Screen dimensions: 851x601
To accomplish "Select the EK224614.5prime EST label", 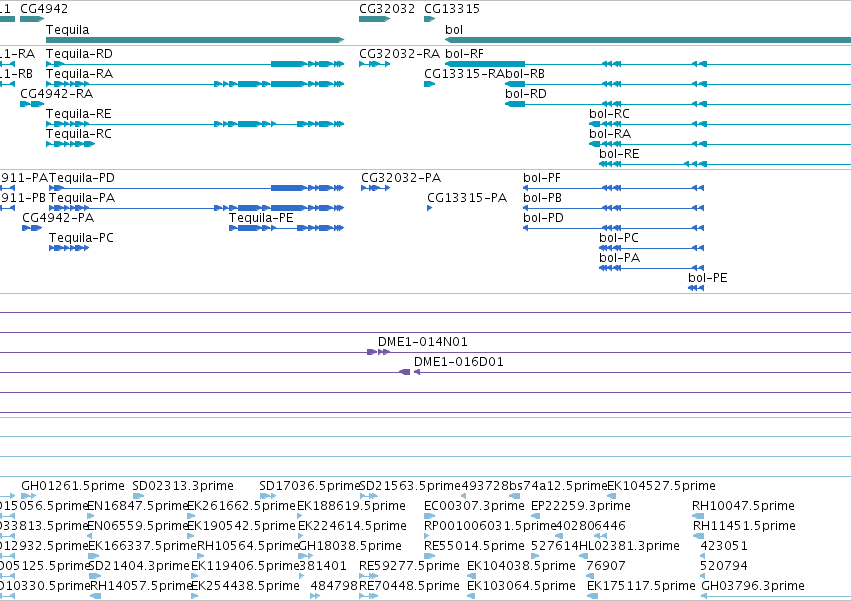I will click(x=352, y=526).
